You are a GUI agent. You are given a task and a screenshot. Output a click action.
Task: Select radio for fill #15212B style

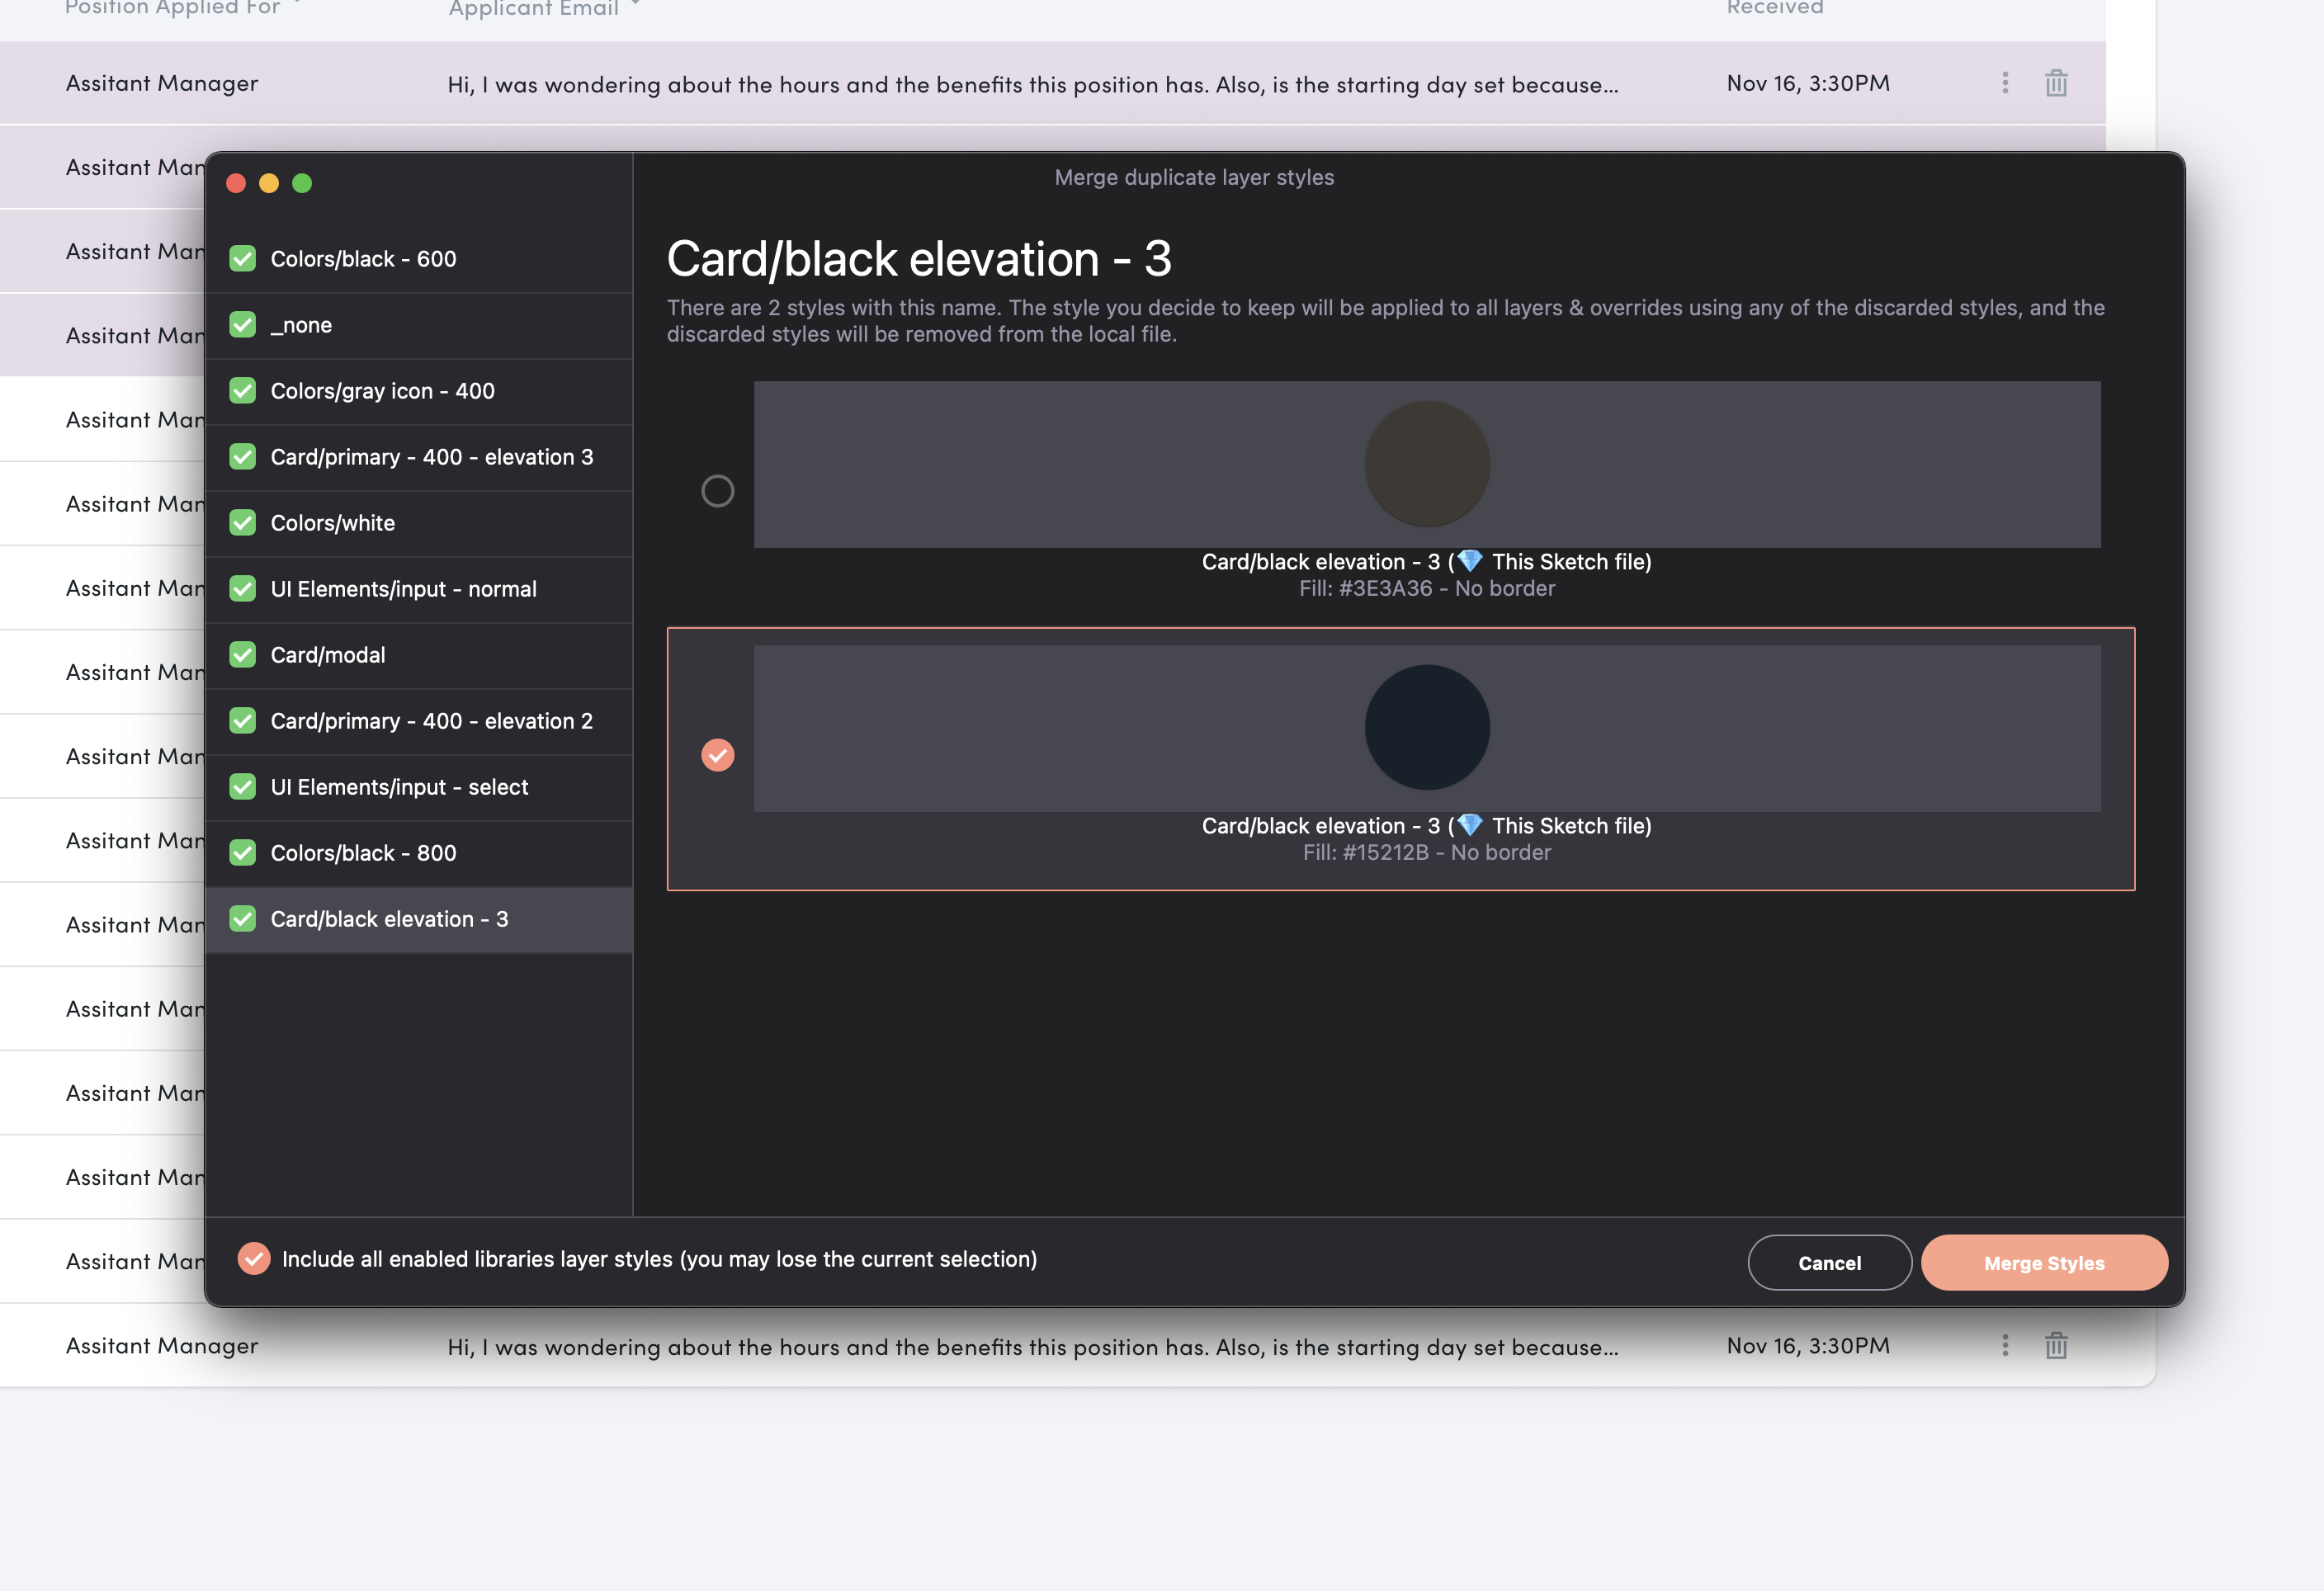pos(717,755)
